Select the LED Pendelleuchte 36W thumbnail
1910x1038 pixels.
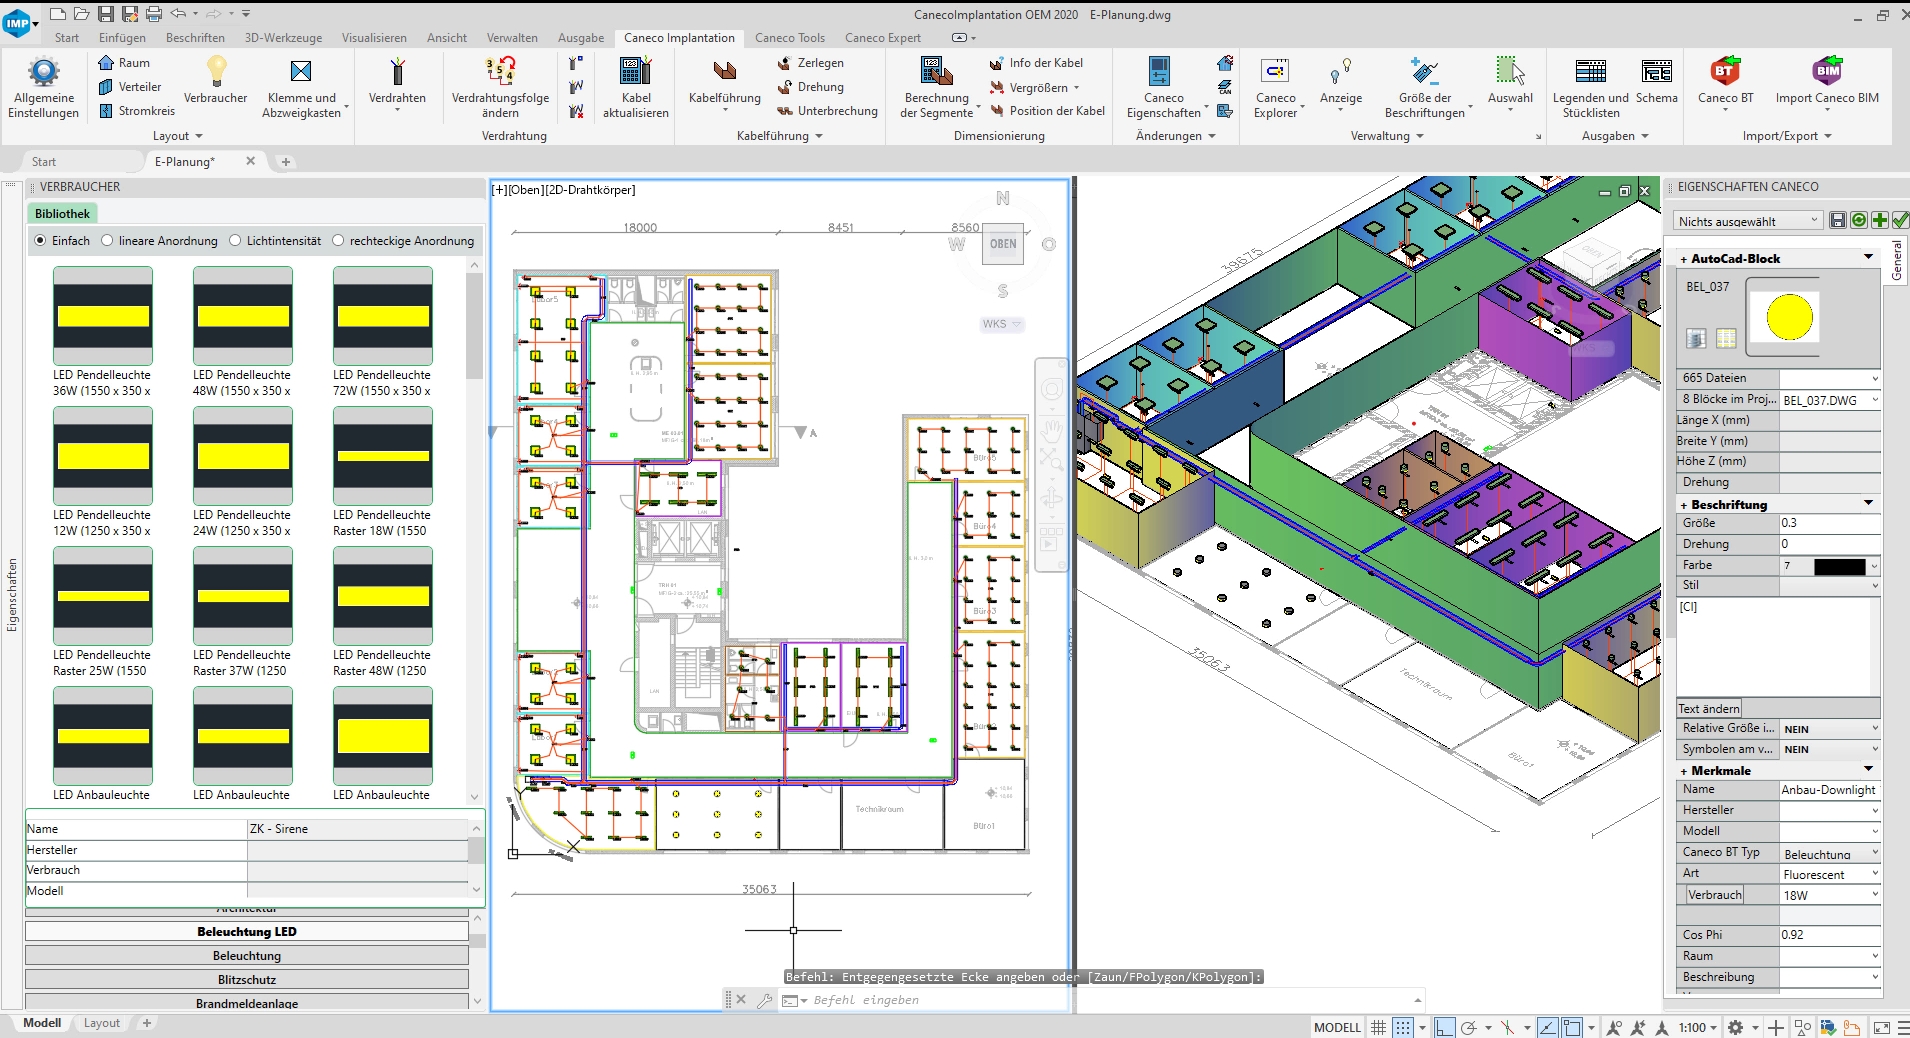[x=103, y=316]
